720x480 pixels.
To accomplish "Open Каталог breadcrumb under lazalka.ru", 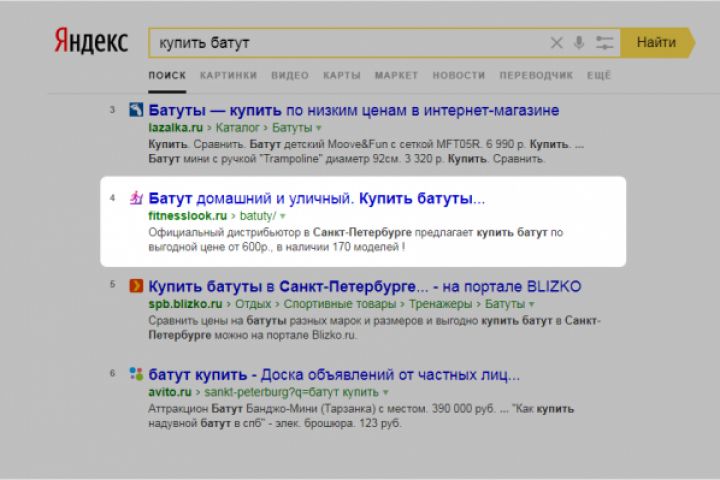I will [237, 127].
